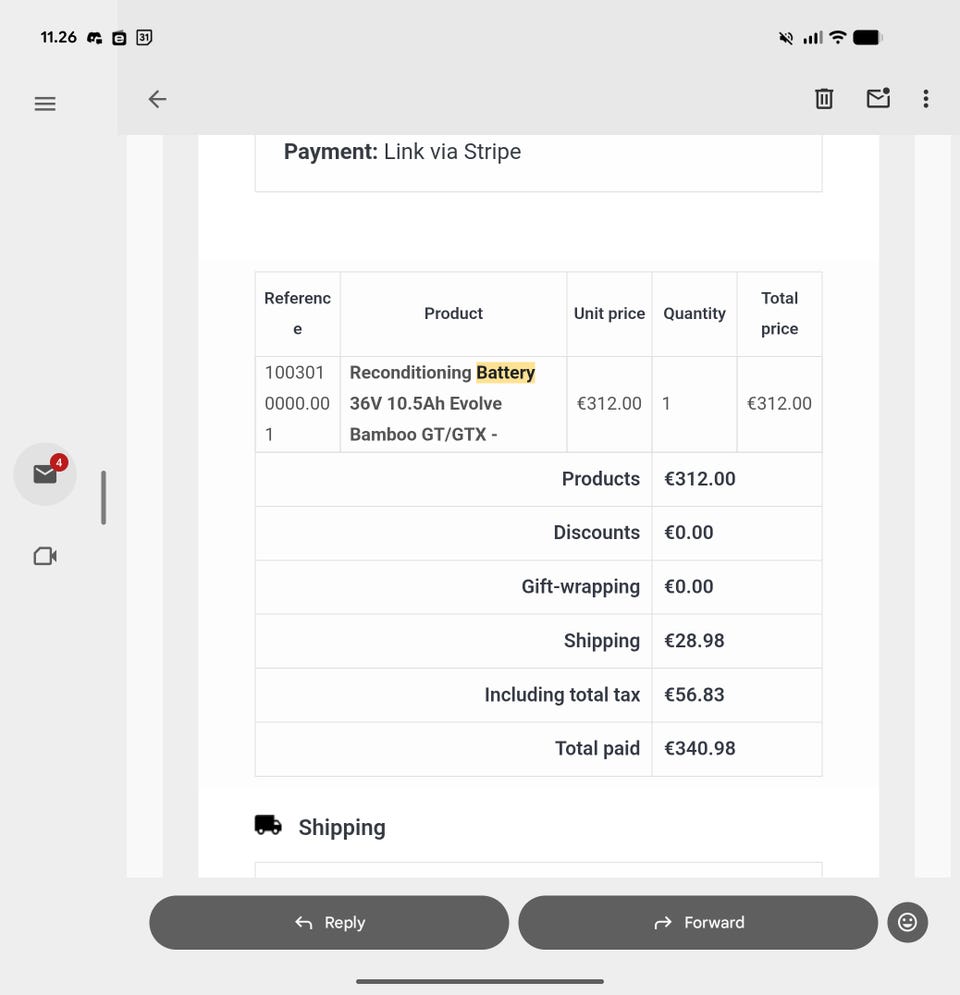960x995 pixels.
Task: Select the Total paid €340.98 amount
Action: [700, 749]
